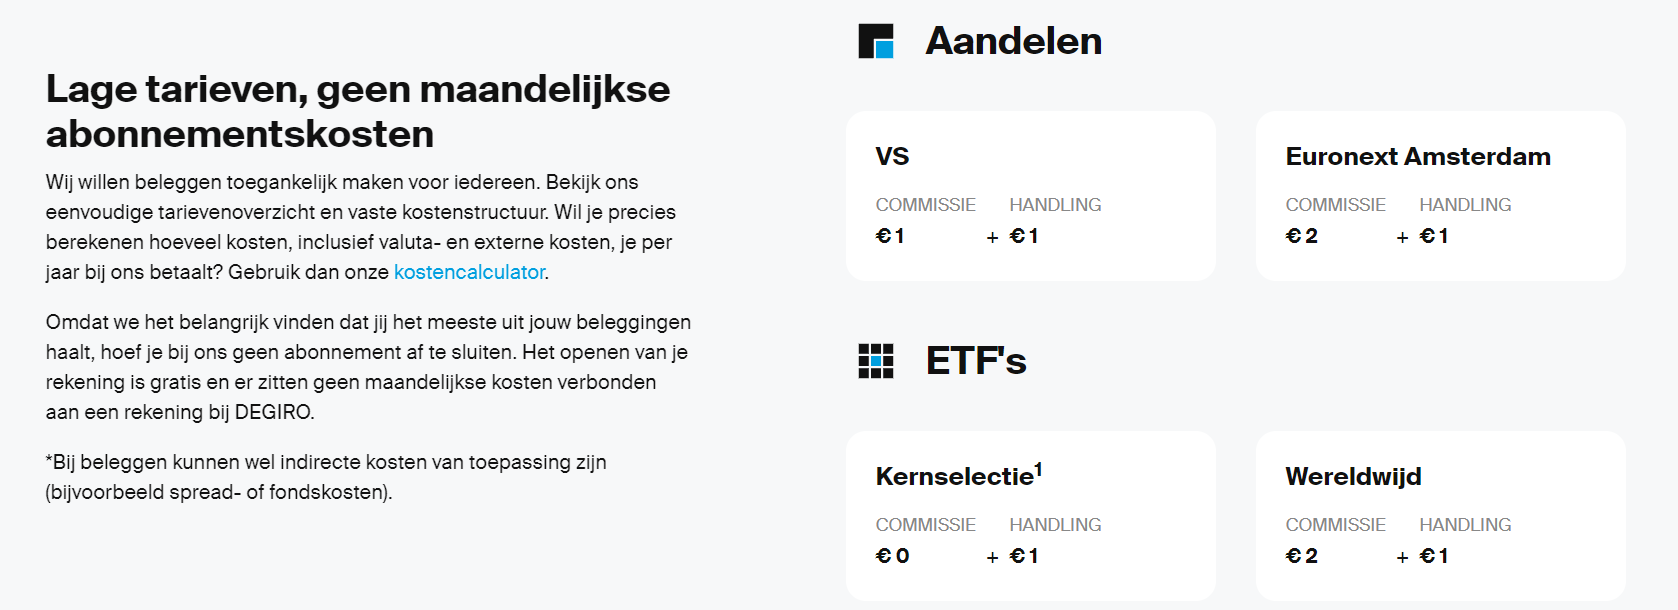Choose the Wereldwijd card heading
Image resolution: width=1678 pixels, height=610 pixels.
coord(1353,477)
